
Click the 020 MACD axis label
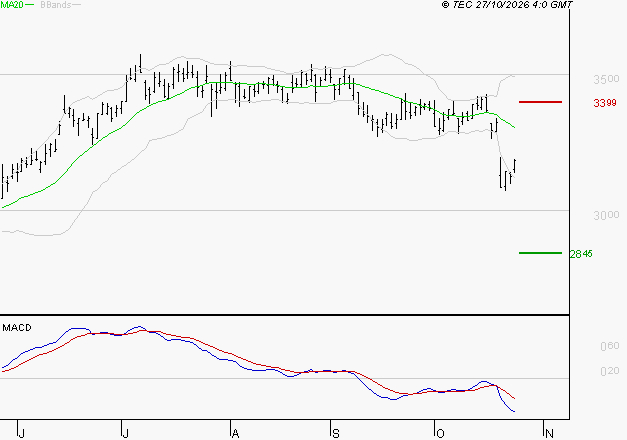[609, 371]
